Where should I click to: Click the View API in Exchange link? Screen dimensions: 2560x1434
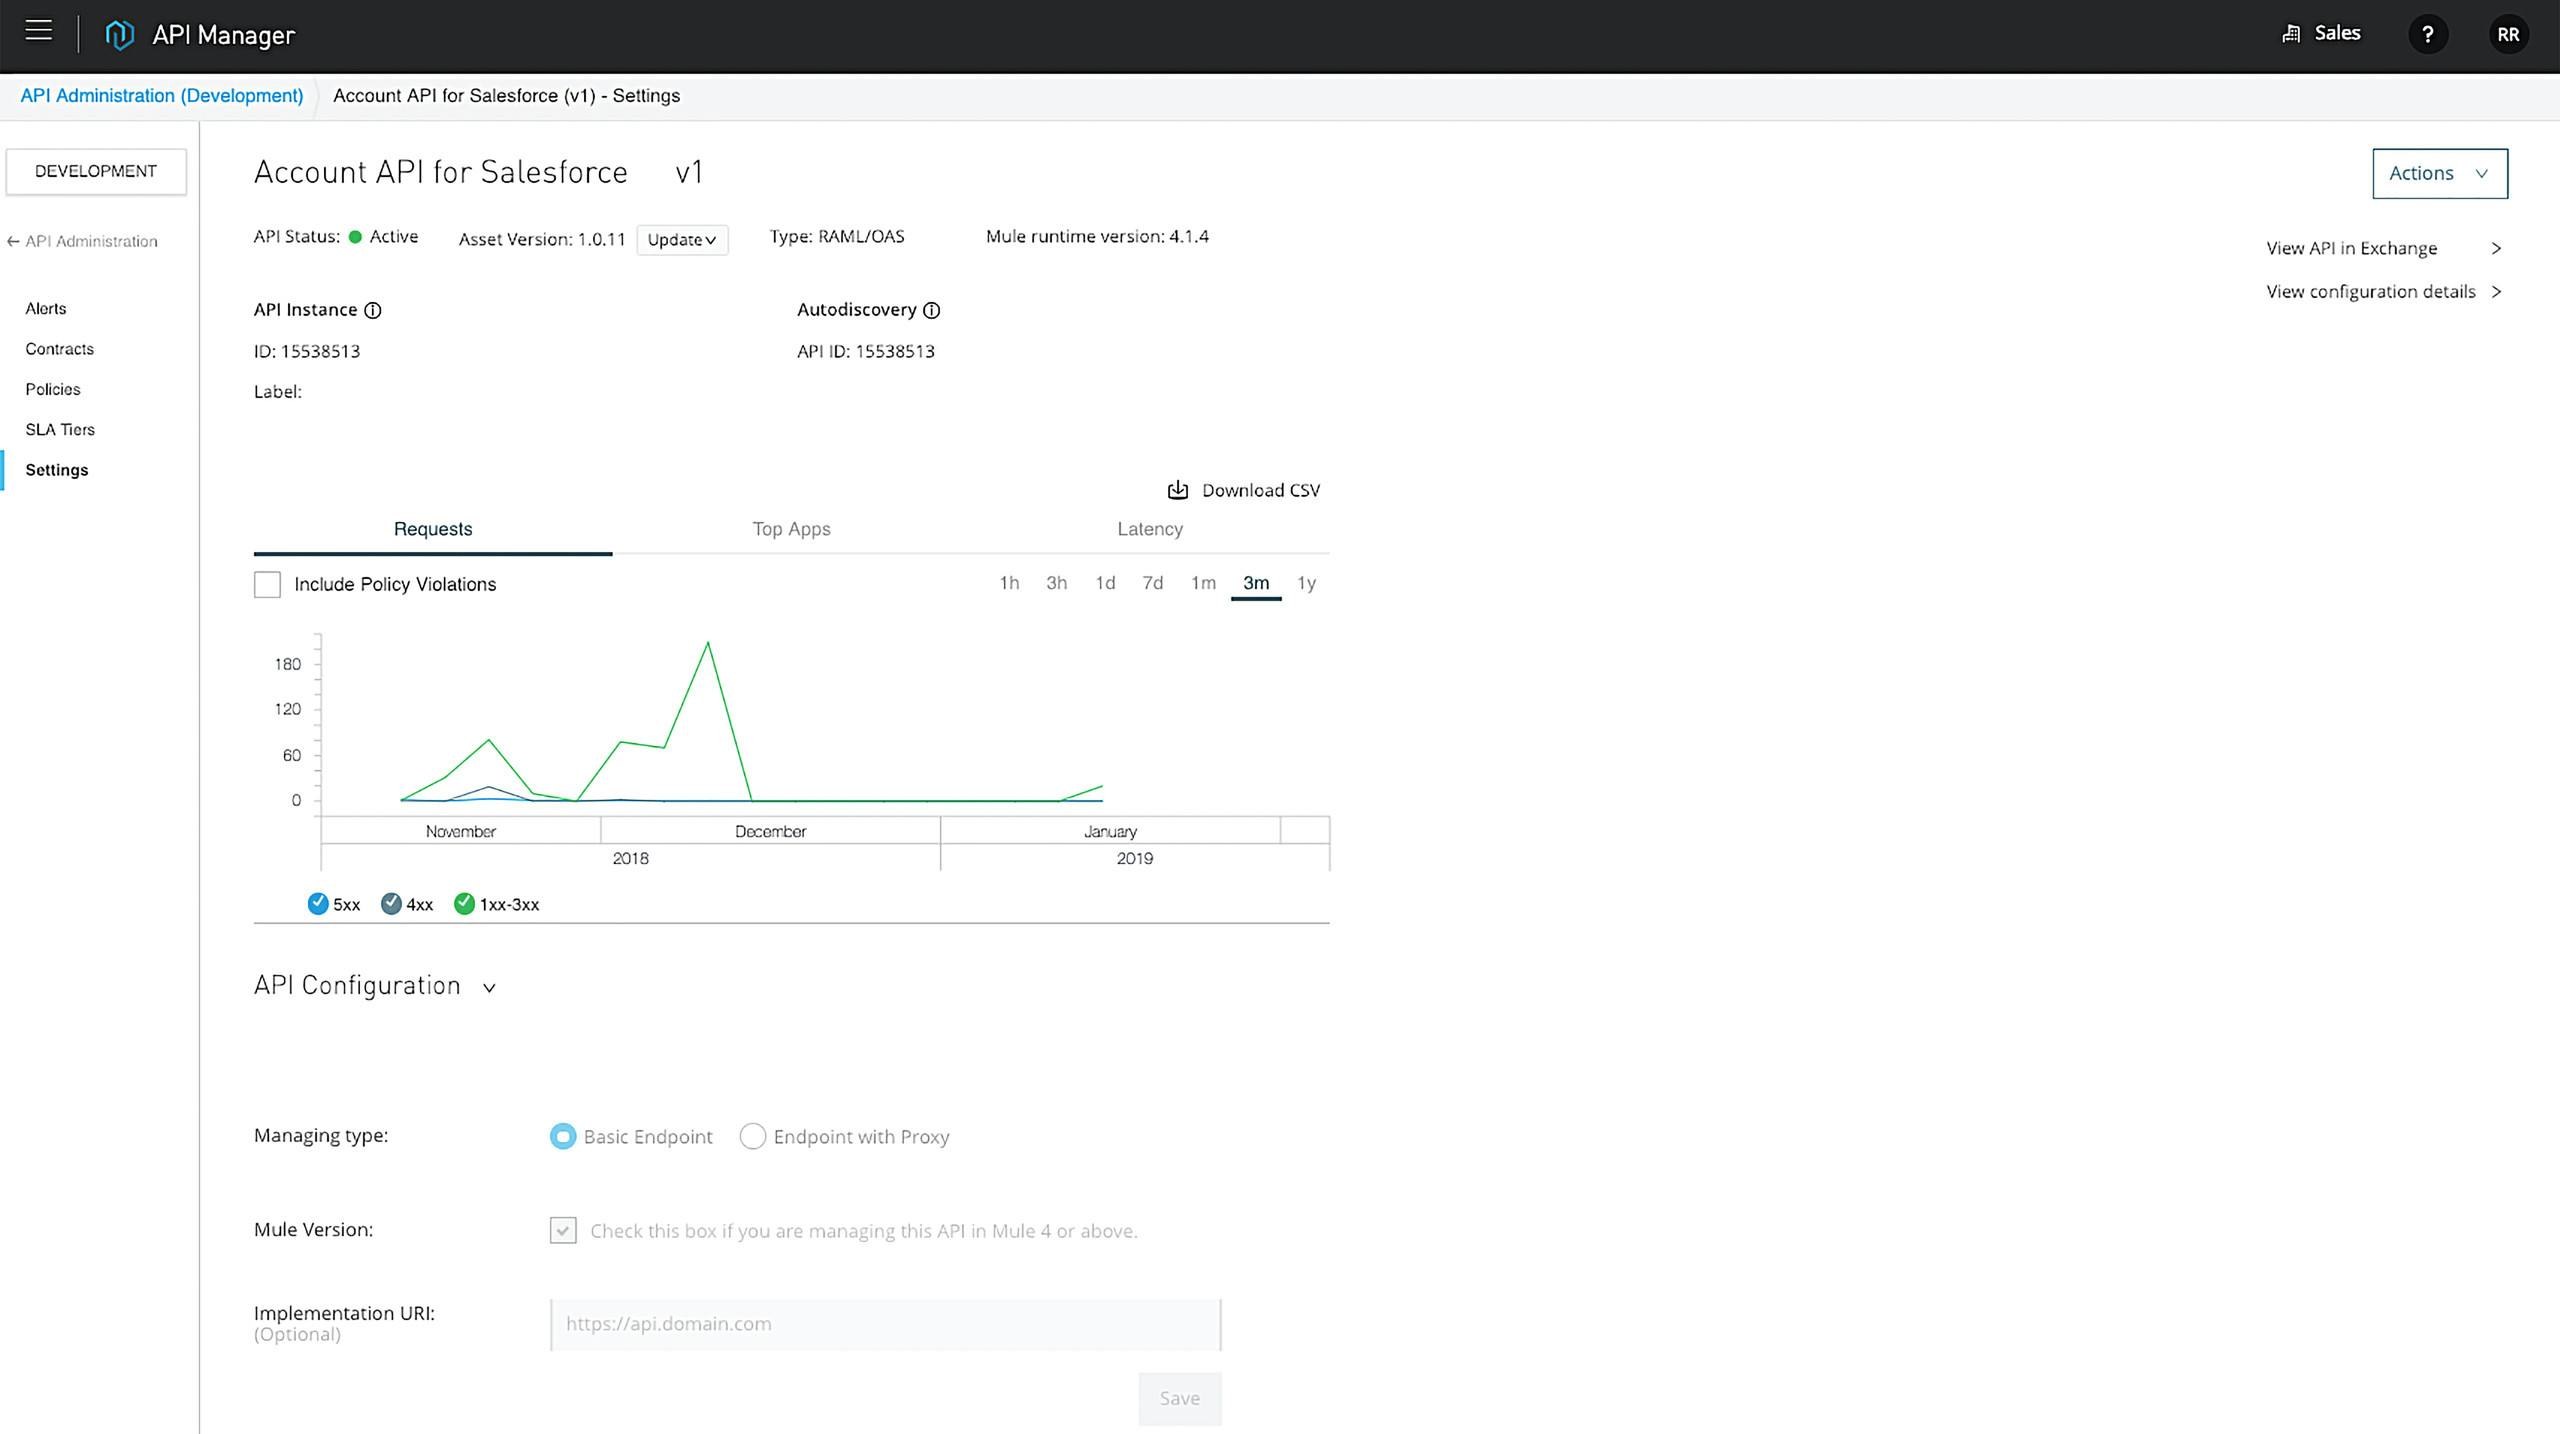[x=2351, y=248]
